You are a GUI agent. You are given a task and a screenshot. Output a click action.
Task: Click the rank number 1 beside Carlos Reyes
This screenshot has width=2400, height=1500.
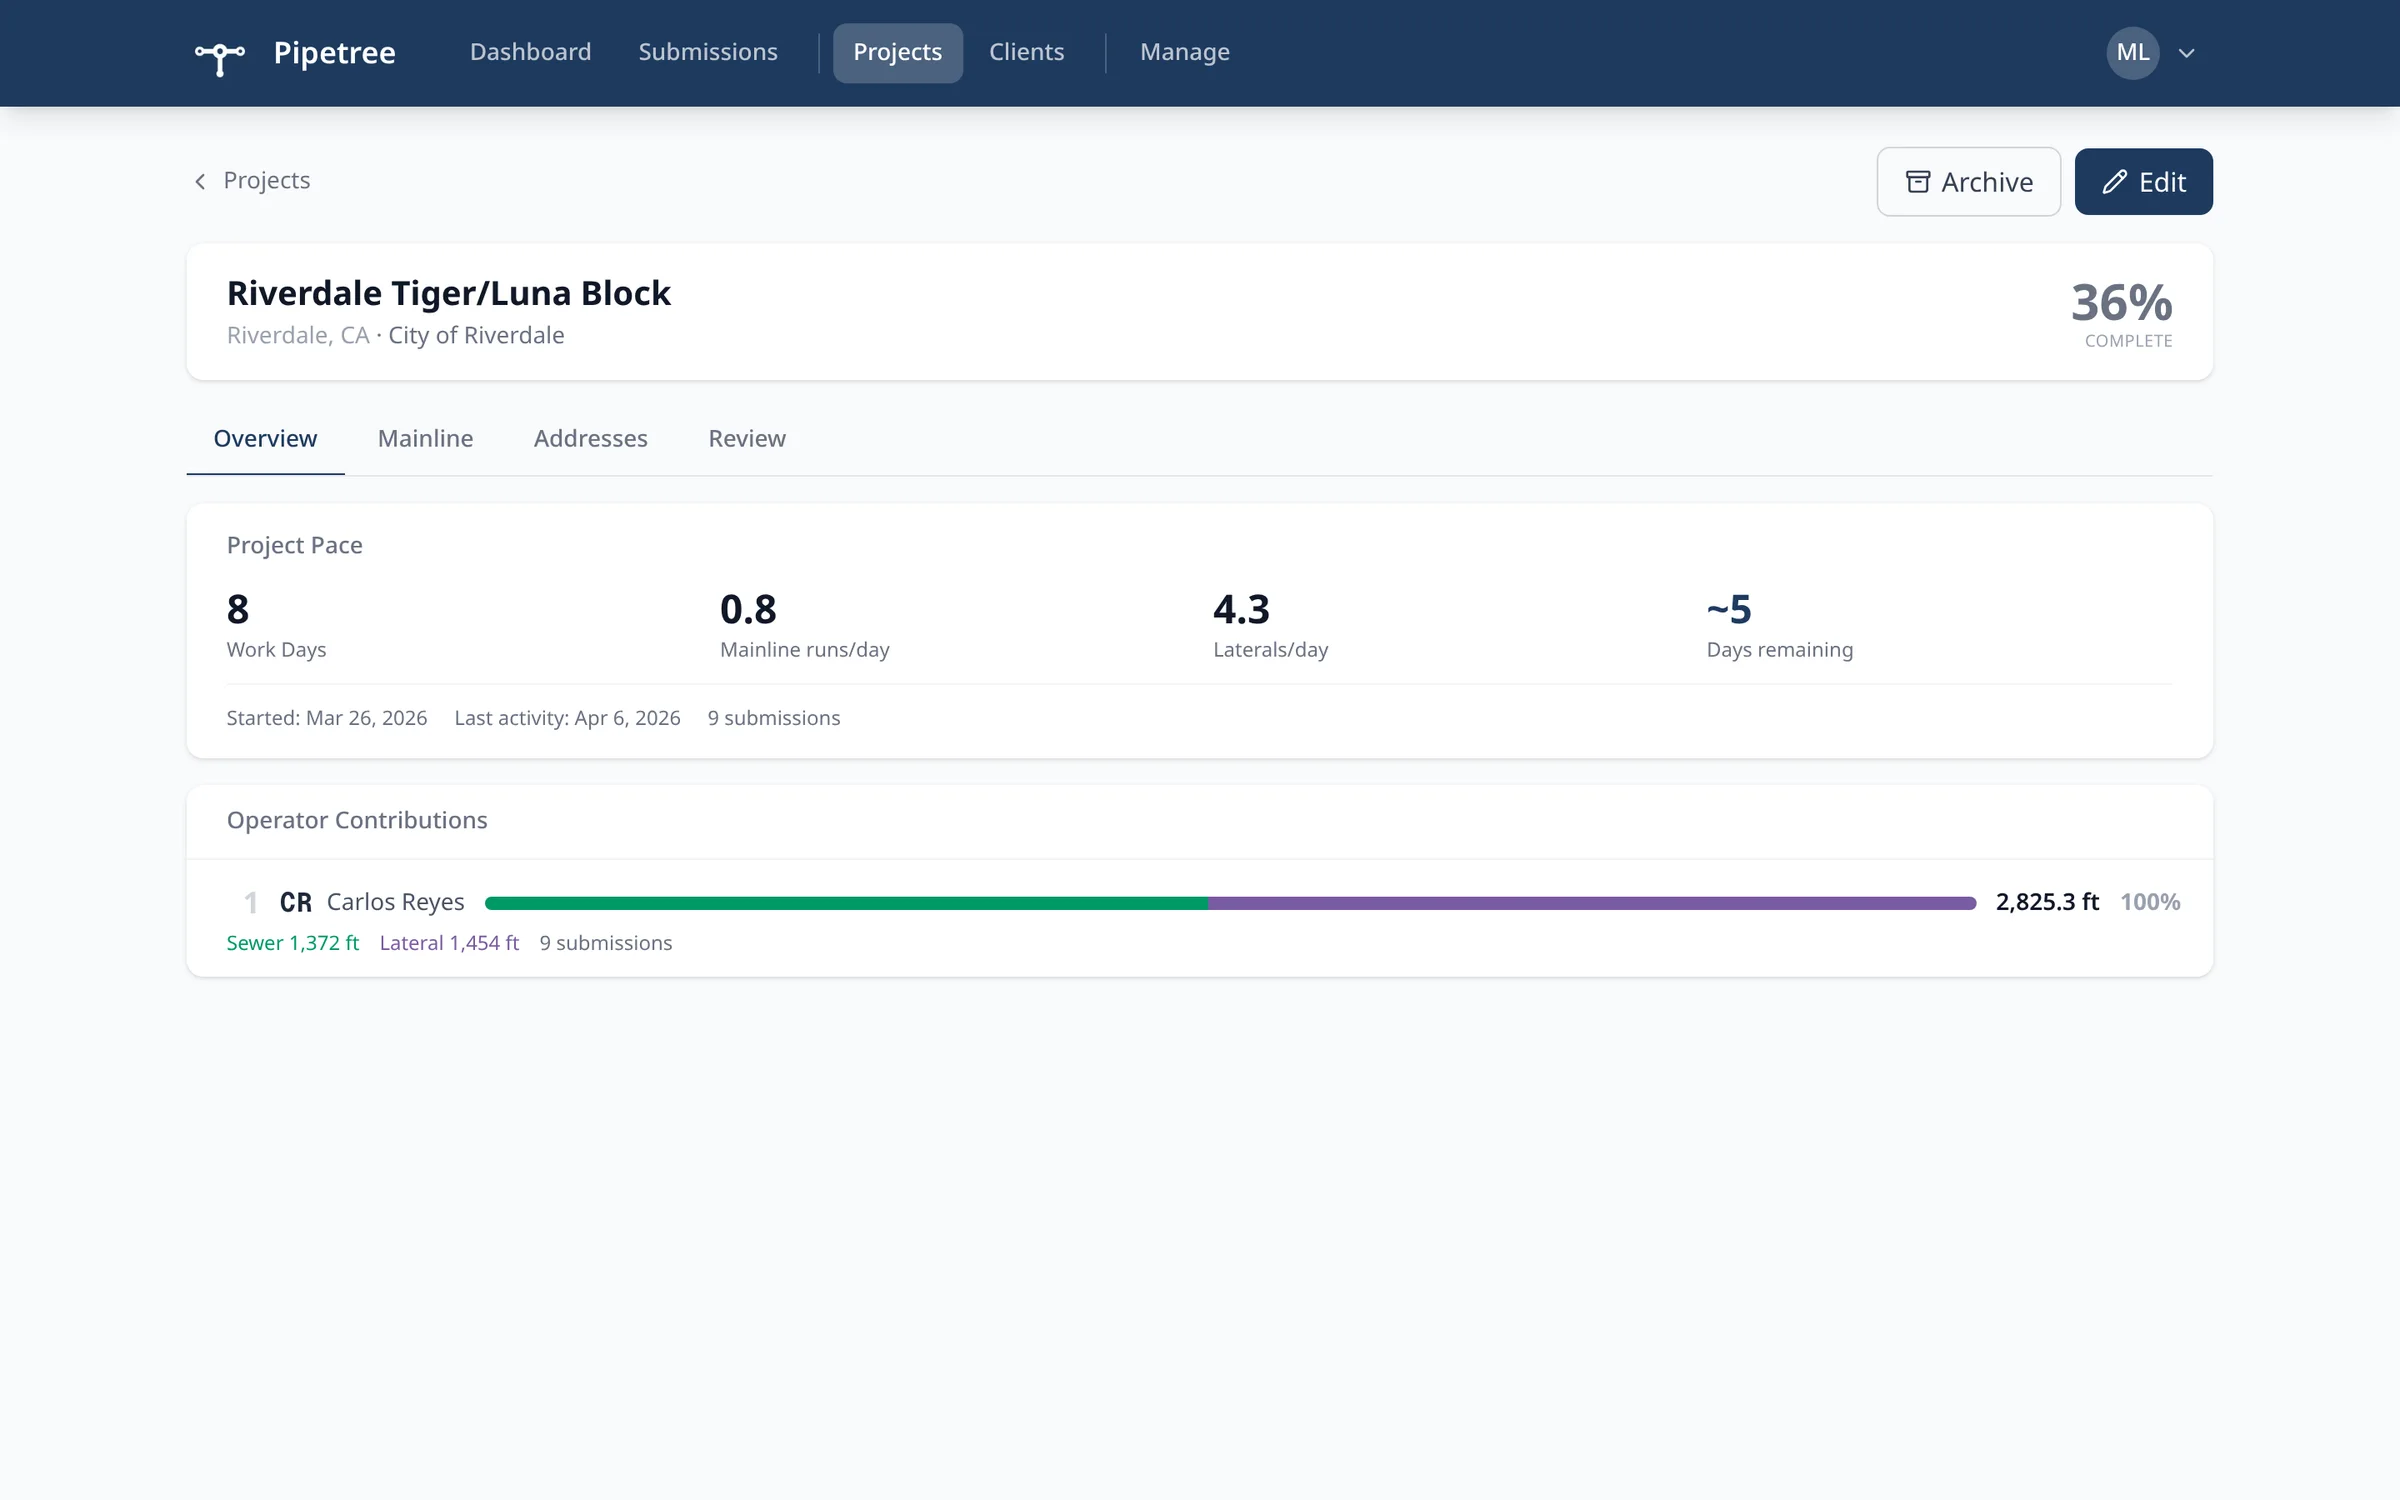251,903
